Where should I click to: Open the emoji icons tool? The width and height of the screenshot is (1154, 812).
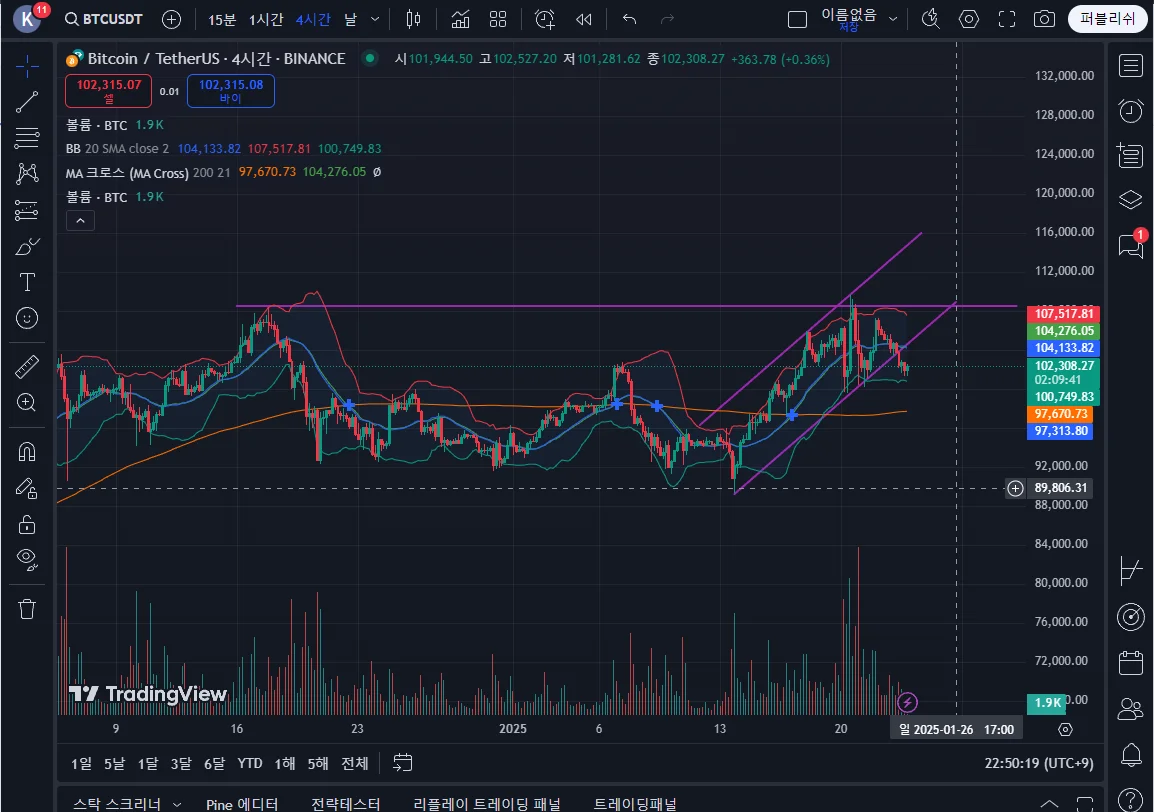(x=27, y=318)
